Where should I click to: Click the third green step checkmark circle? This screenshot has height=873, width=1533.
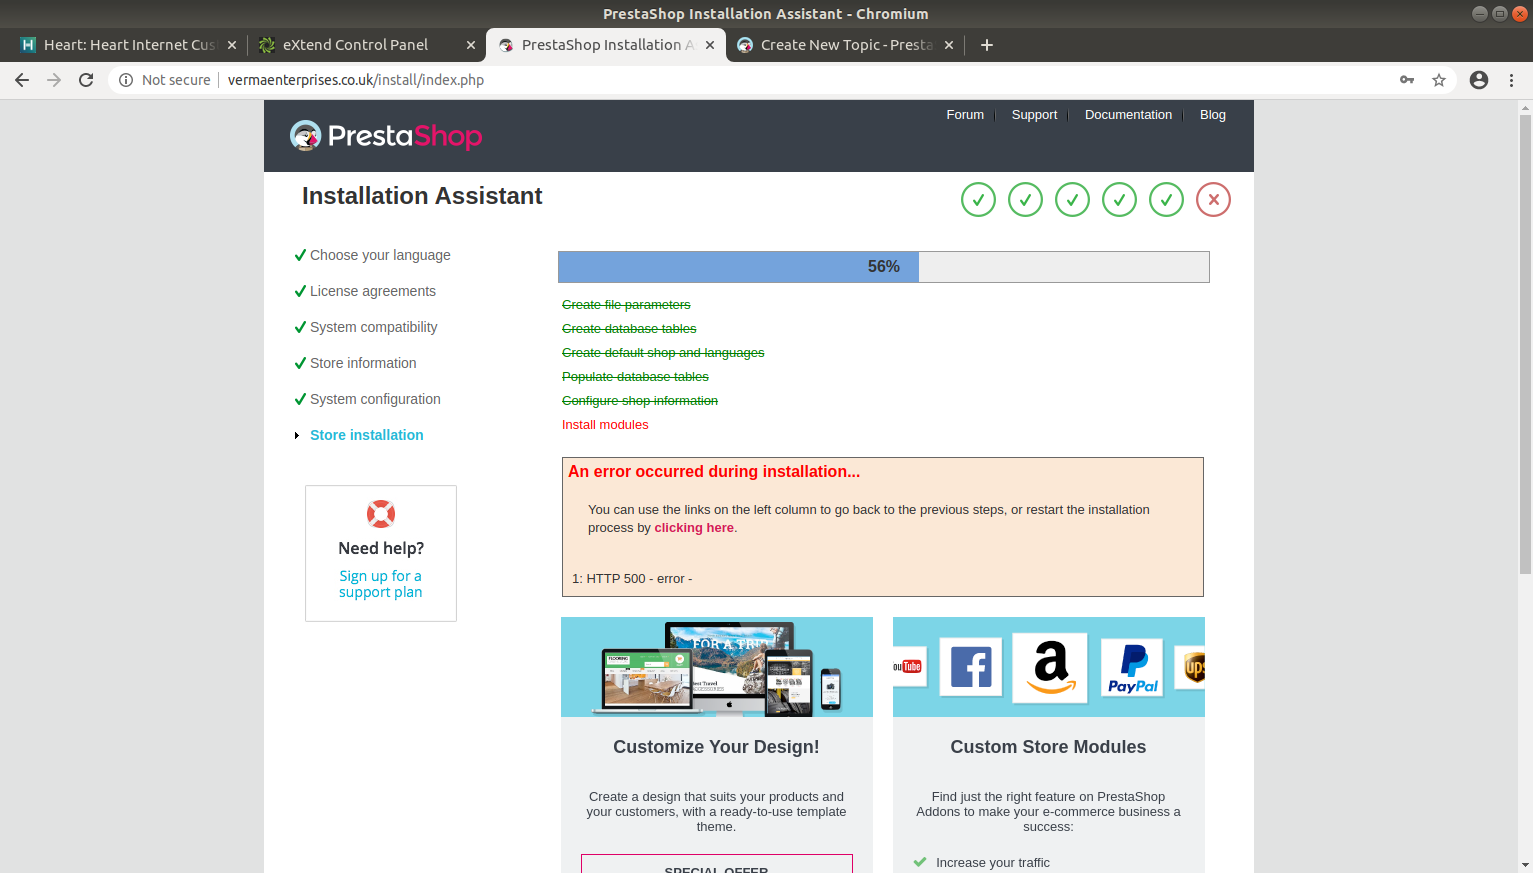tap(1072, 200)
